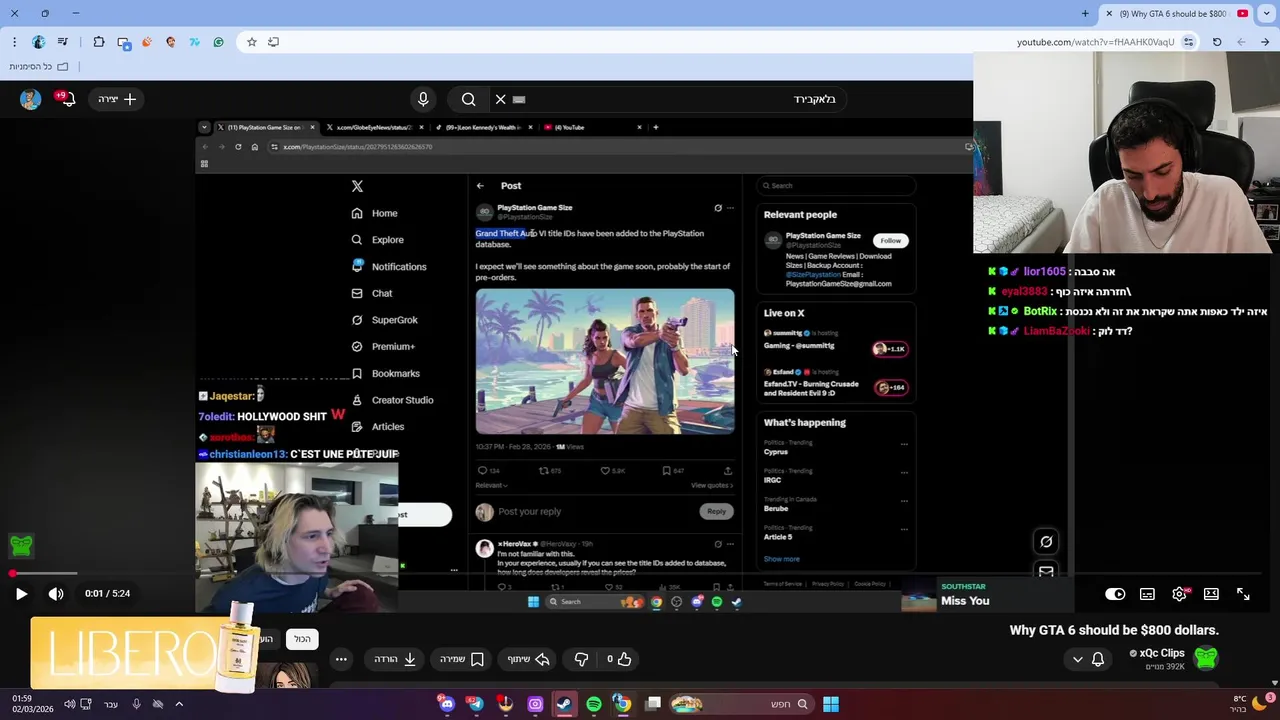Click the שמירה save button
The image size is (1280, 720).
click(x=462, y=659)
